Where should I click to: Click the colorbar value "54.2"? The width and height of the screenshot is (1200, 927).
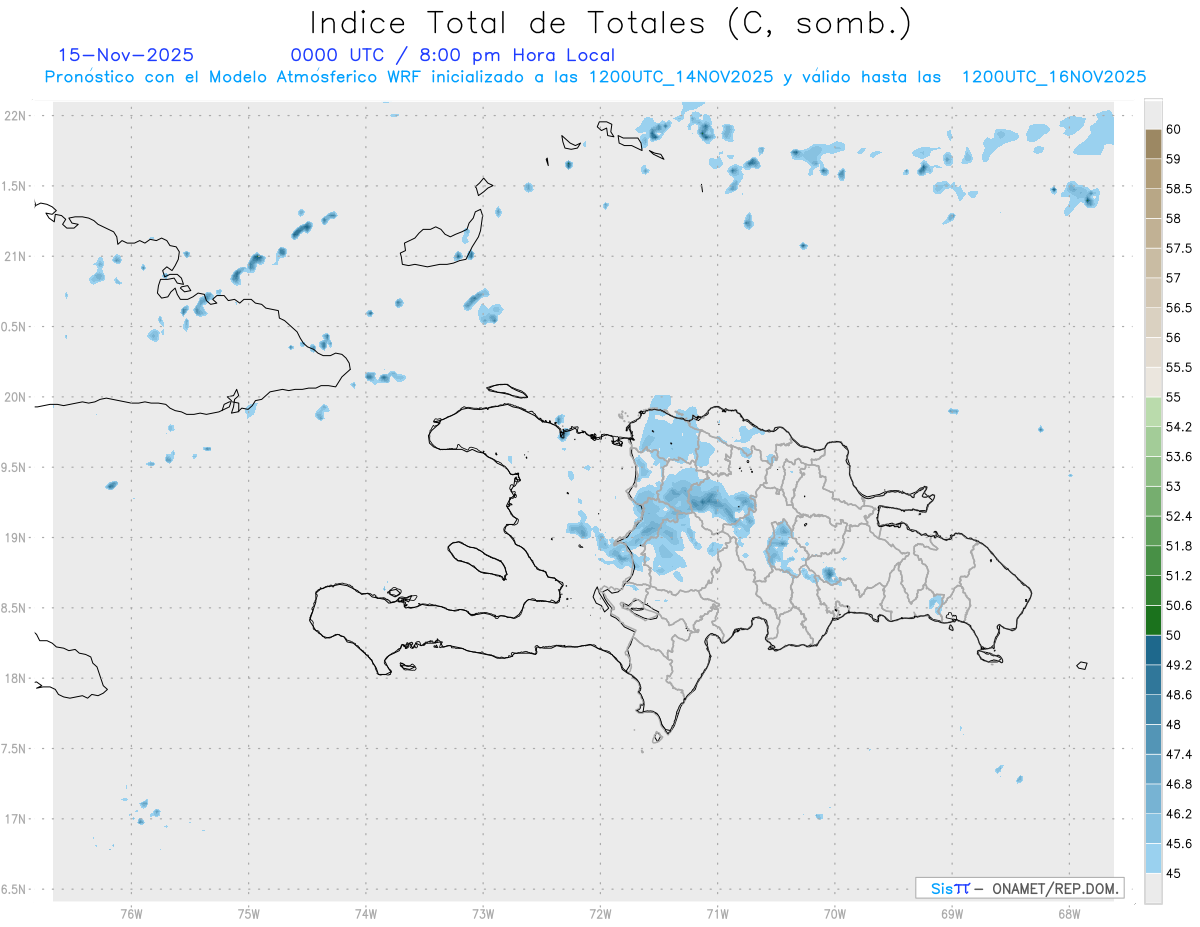pos(1179,427)
